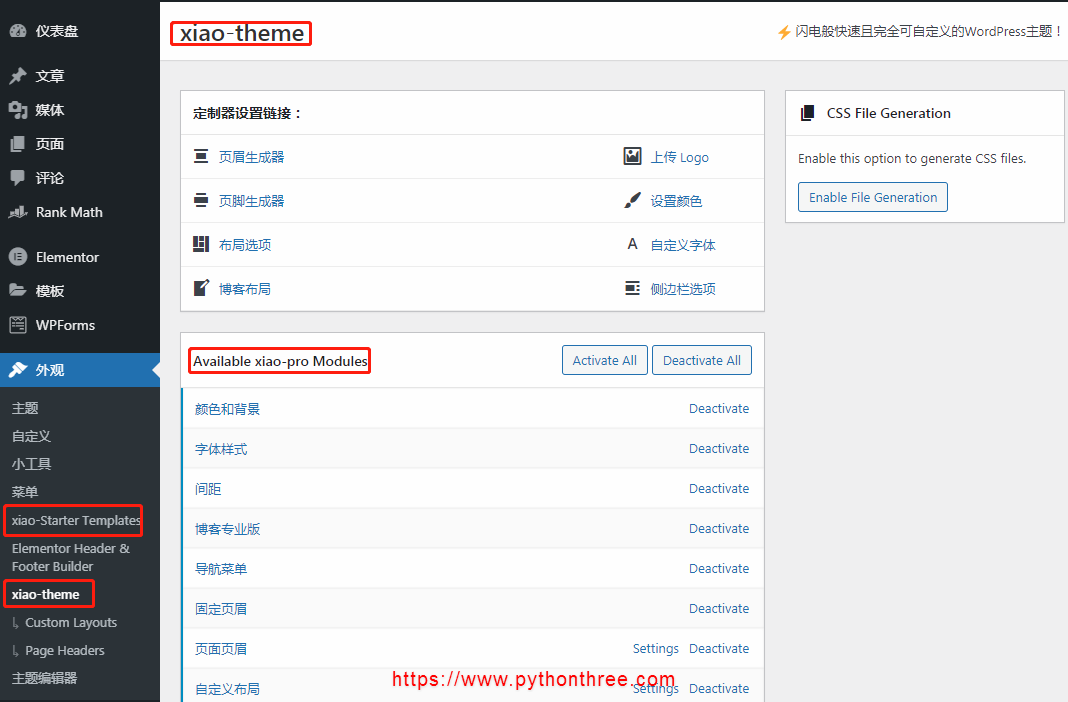Open the 博客布局 link
The image size is (1068, 702).
click(x=245, y=289)
